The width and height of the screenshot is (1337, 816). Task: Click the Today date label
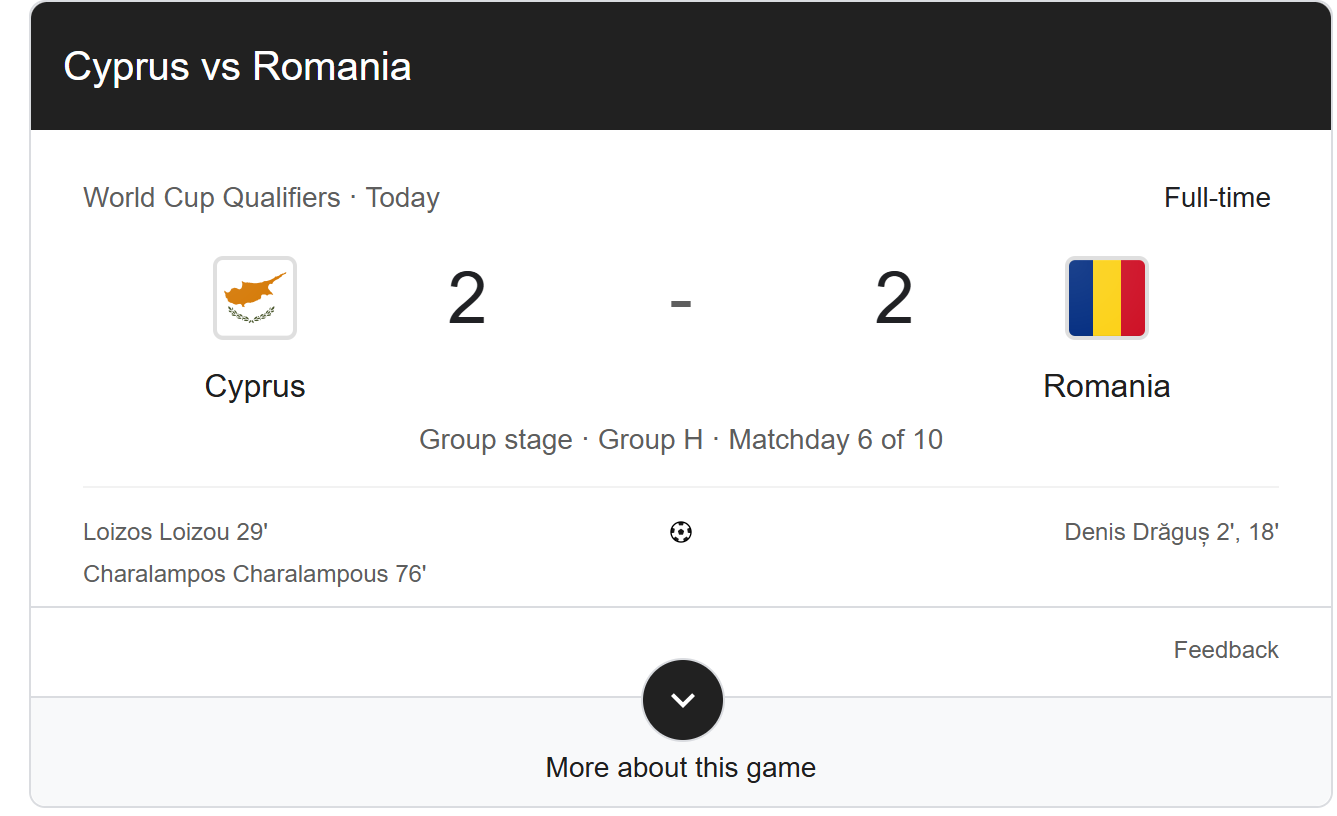[403, 198]
